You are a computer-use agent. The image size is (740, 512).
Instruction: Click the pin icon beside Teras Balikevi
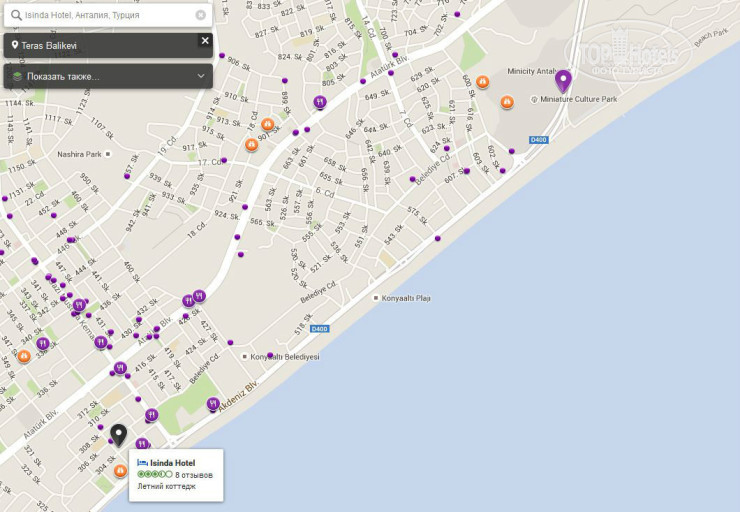click(x=15, y=46)
